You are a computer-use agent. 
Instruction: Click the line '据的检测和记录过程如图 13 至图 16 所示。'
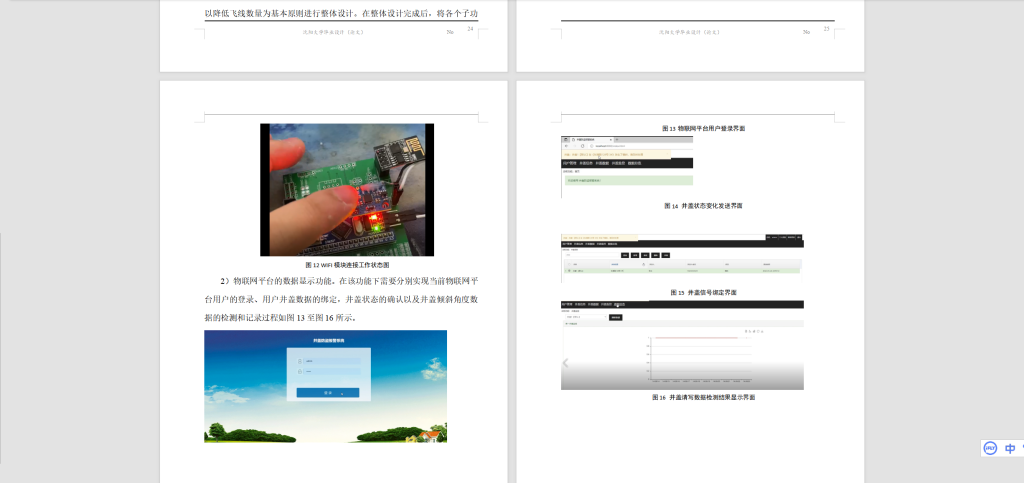pyautogui.click(x=280, y=318)
